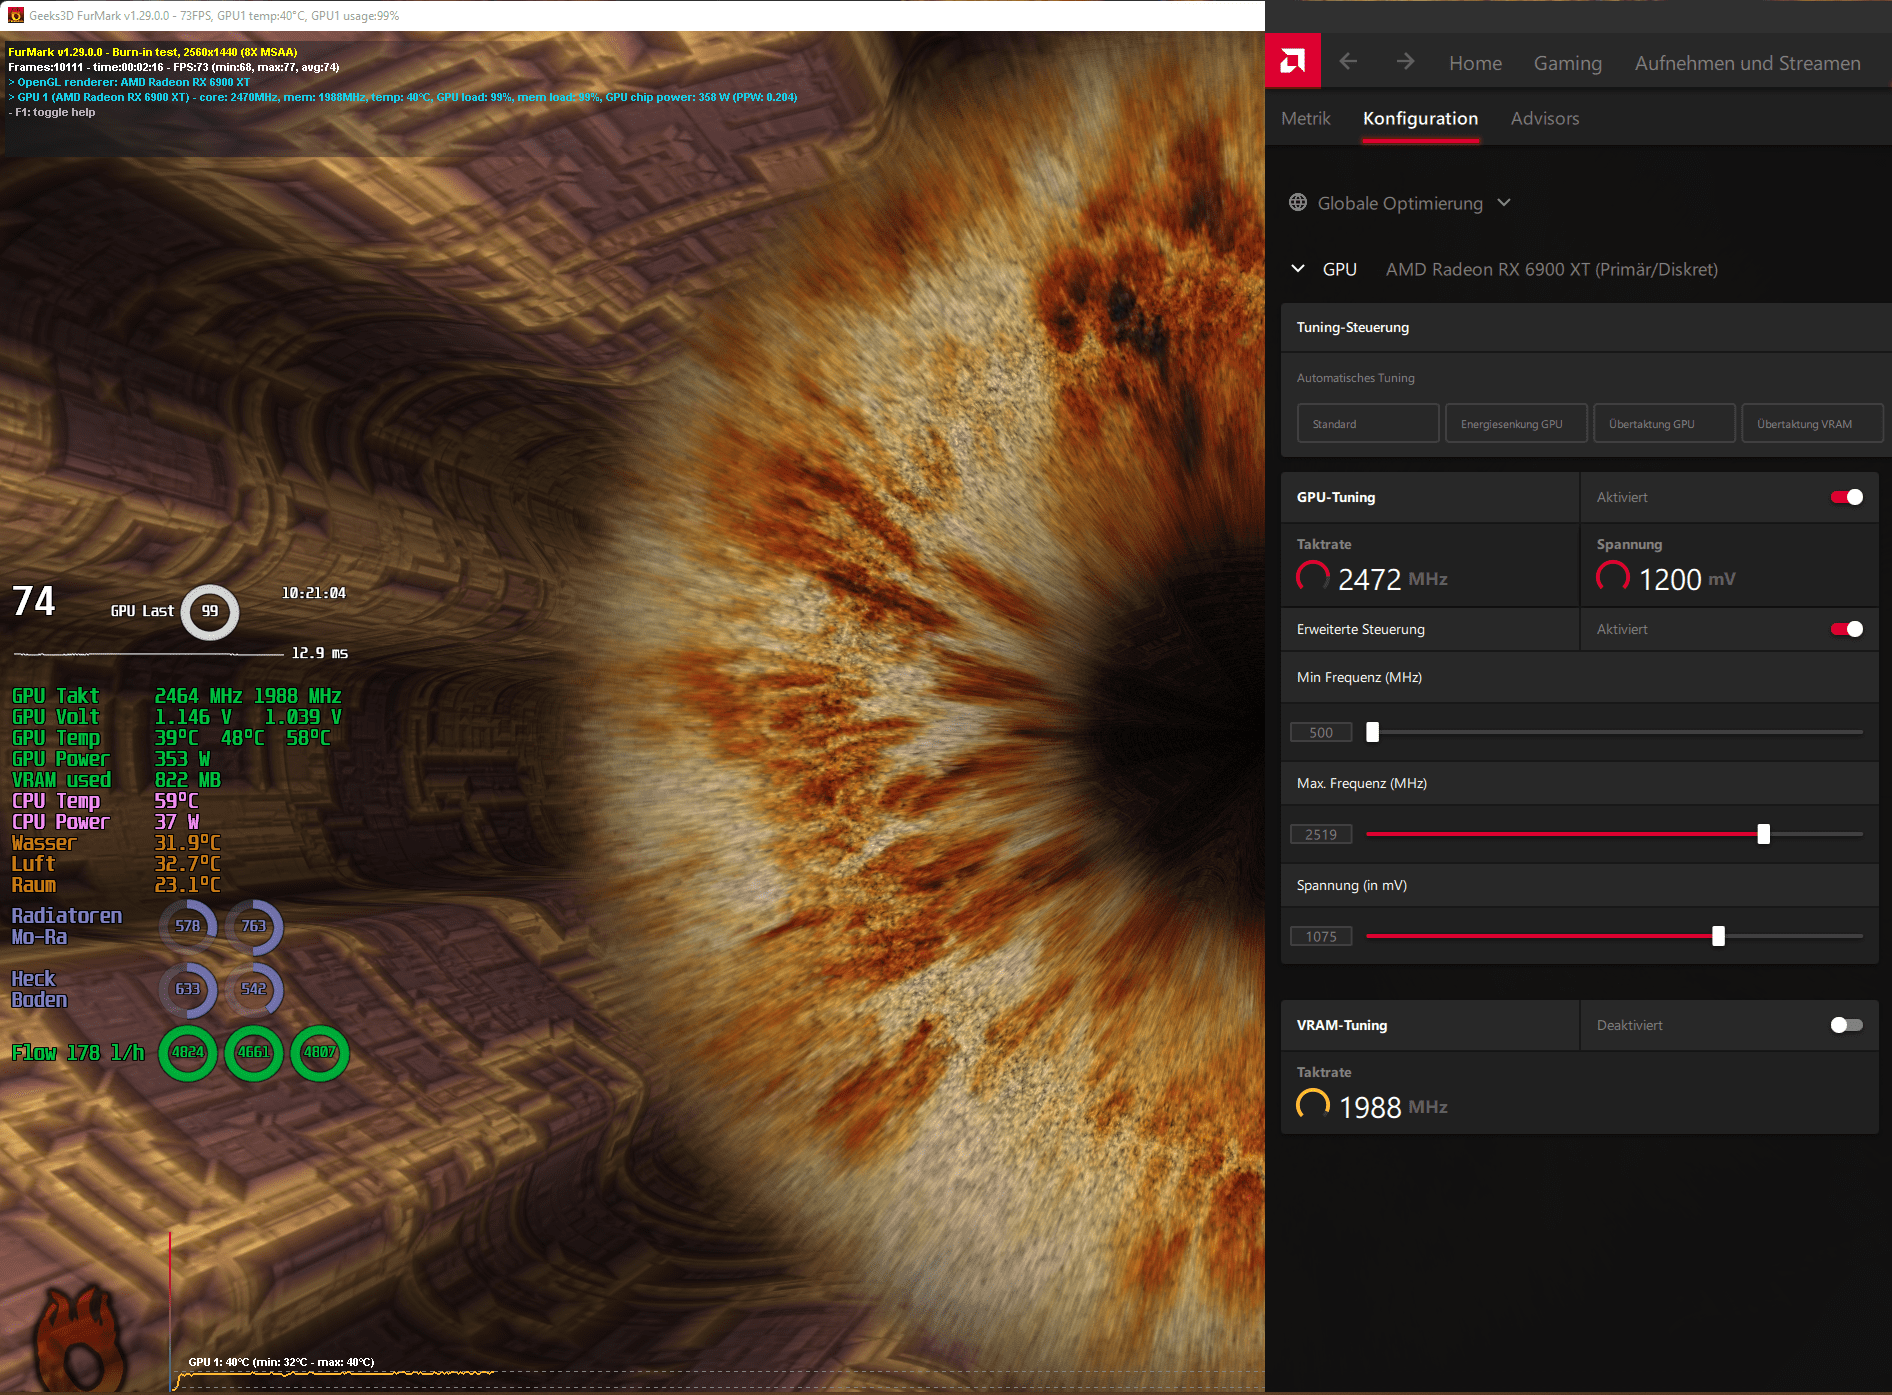Select Energiesenkung GPU preset
This screenshot has width=1892, height=1395.
(1516, 424)
